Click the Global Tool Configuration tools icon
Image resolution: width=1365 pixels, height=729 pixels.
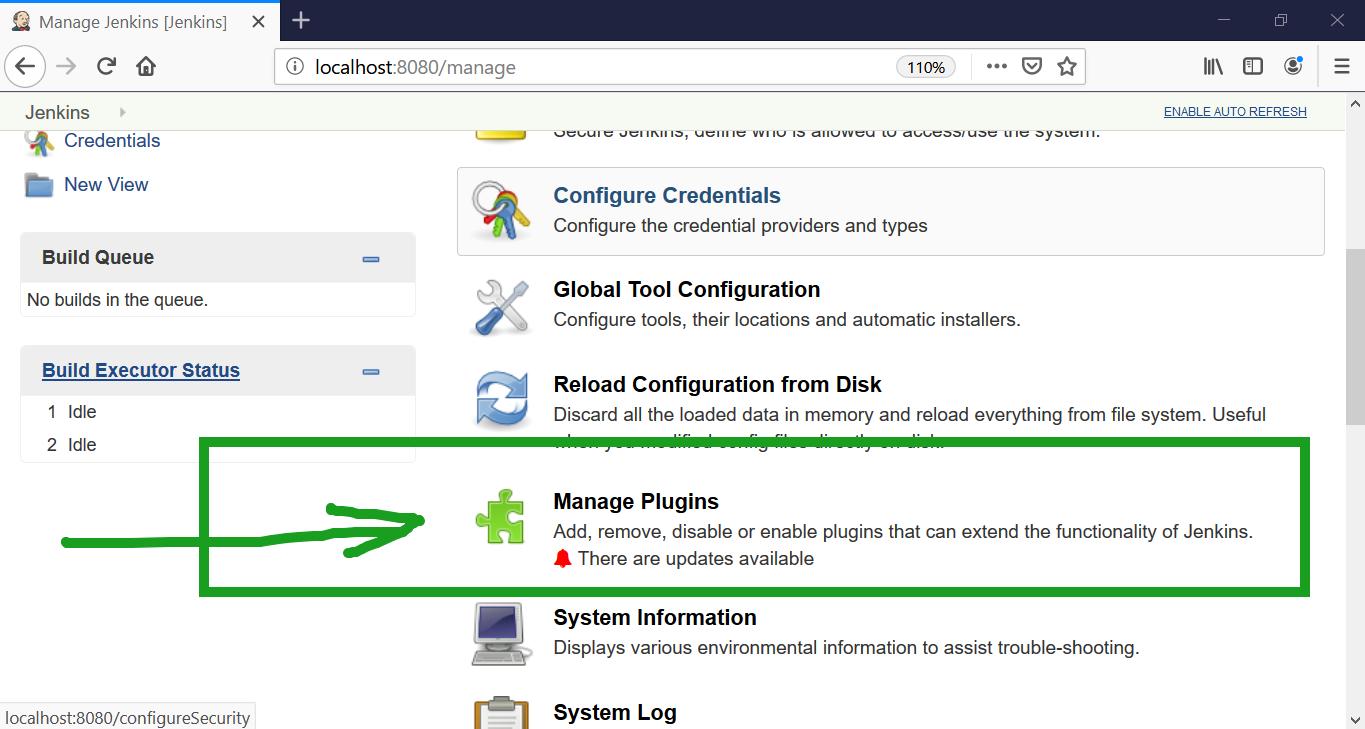click(501, 306)
